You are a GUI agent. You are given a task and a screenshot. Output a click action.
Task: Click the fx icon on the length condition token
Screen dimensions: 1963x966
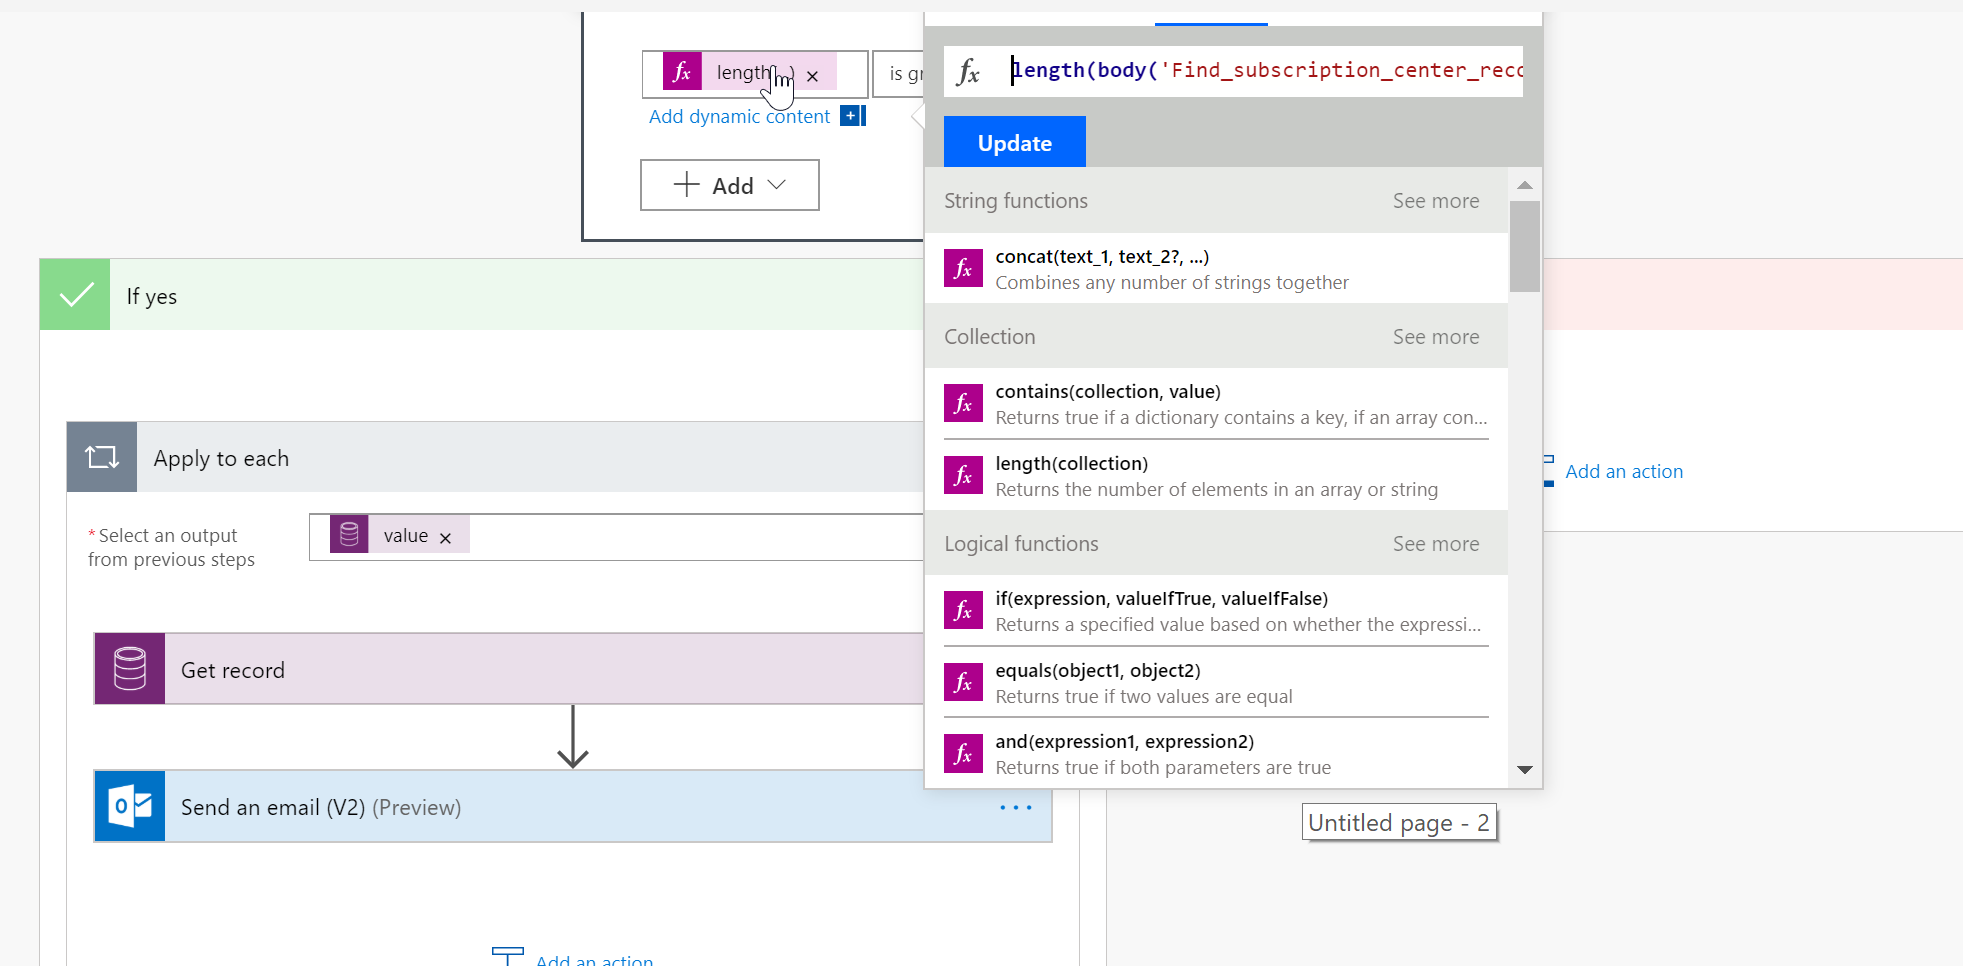(681, 72)
